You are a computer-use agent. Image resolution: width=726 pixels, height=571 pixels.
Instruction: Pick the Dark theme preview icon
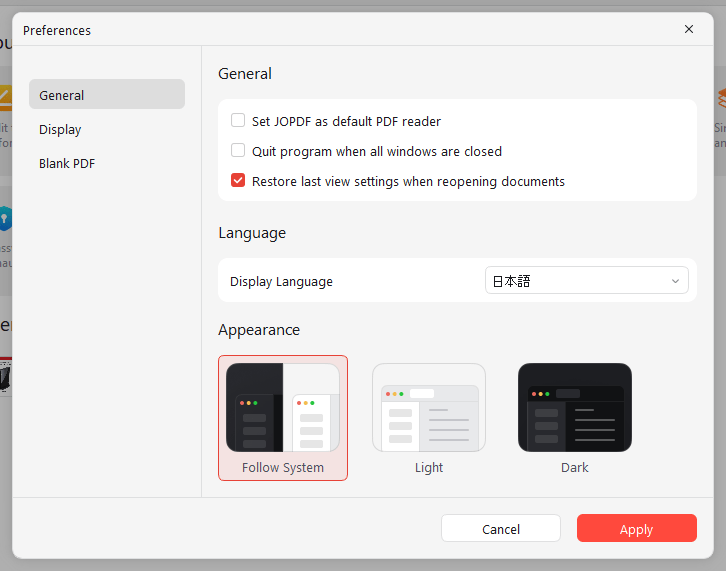(x=575, y=408)
